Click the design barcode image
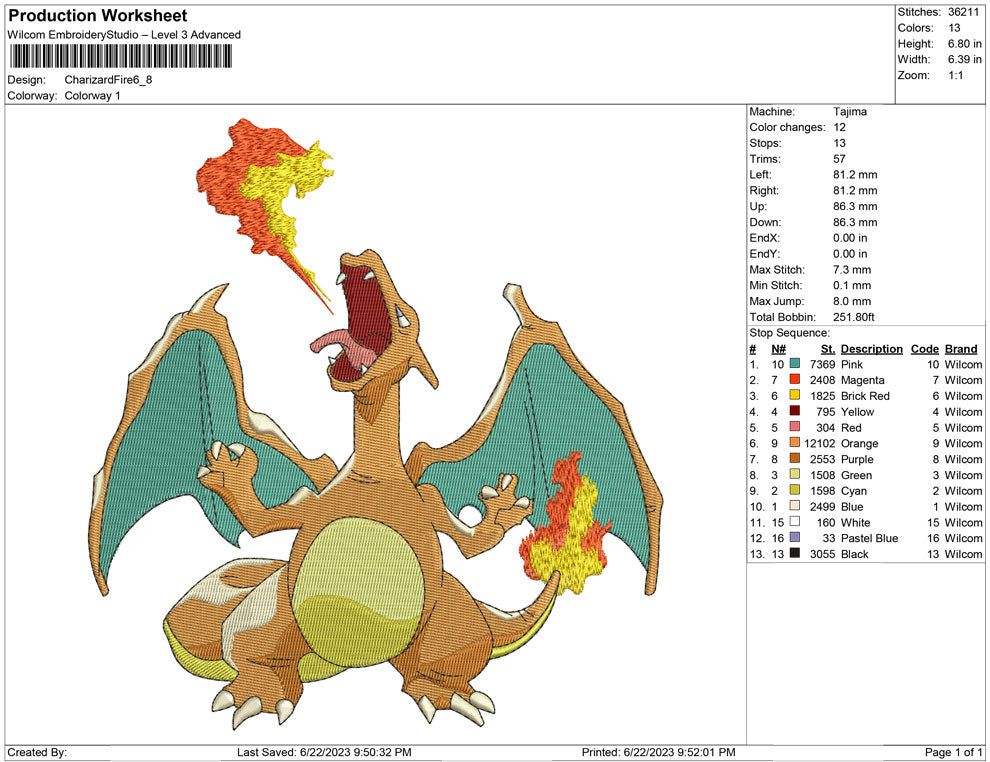Screen dimensions: 990x762 click(x=120, y=57)
